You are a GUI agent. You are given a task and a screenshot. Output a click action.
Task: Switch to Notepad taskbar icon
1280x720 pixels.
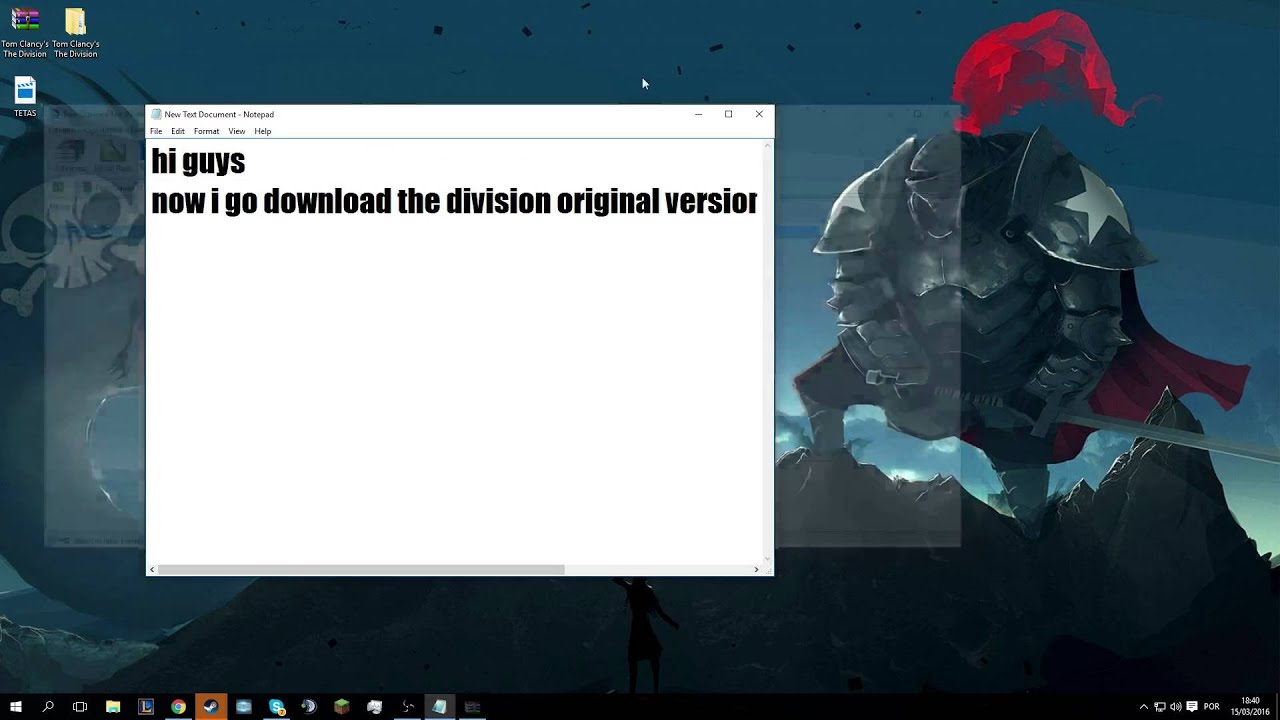click(439, 706)
